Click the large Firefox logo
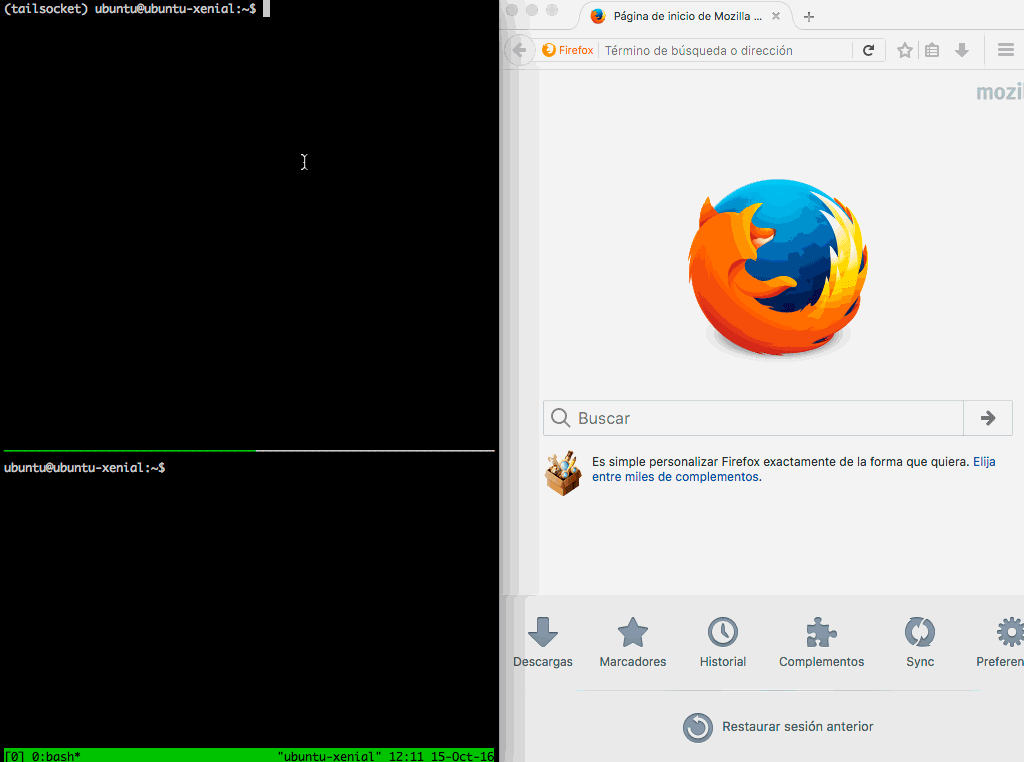 tap(778, 267)
